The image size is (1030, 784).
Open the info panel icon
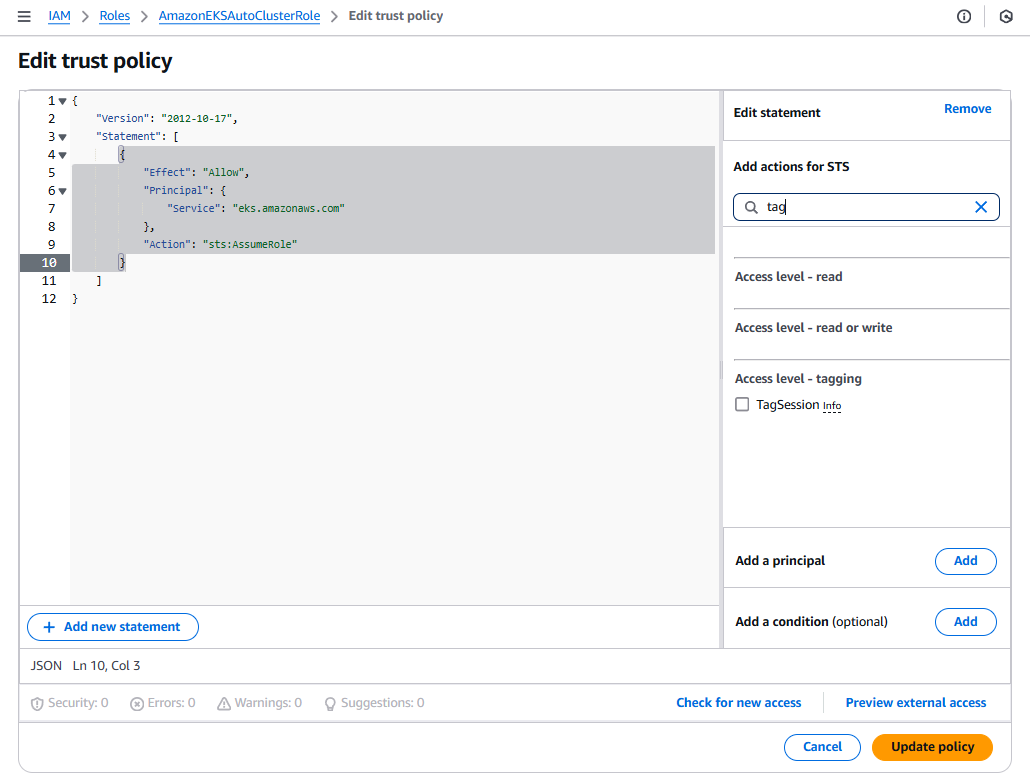click(x=964, y=16)
